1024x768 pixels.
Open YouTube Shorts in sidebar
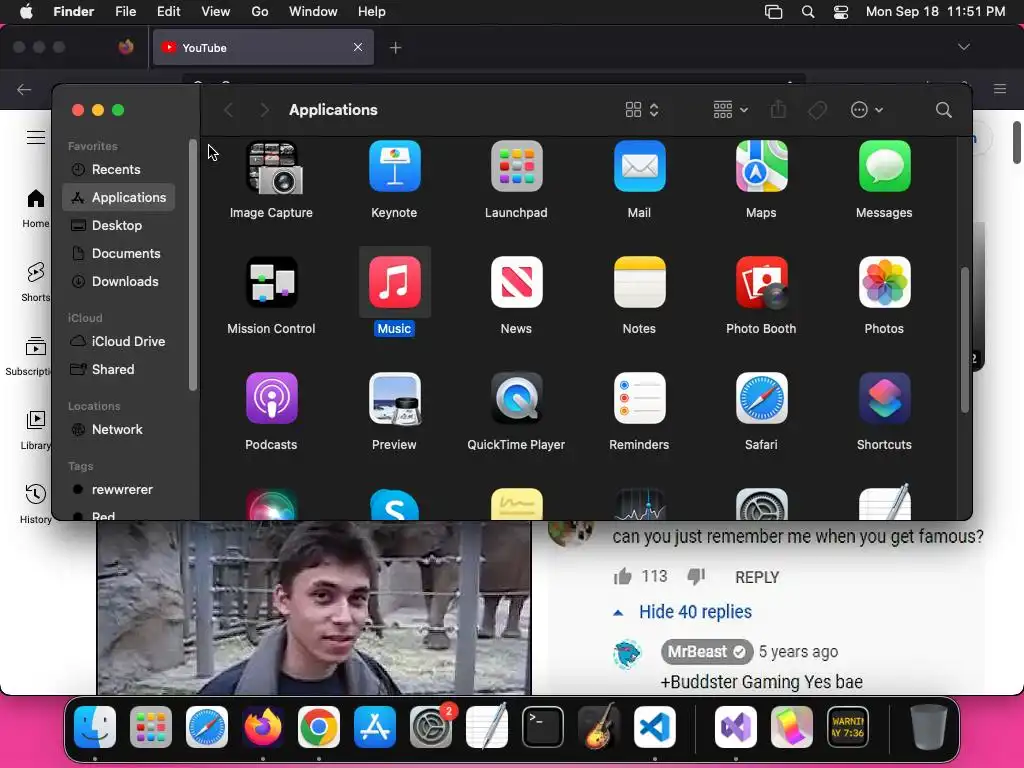pos(35,281)
